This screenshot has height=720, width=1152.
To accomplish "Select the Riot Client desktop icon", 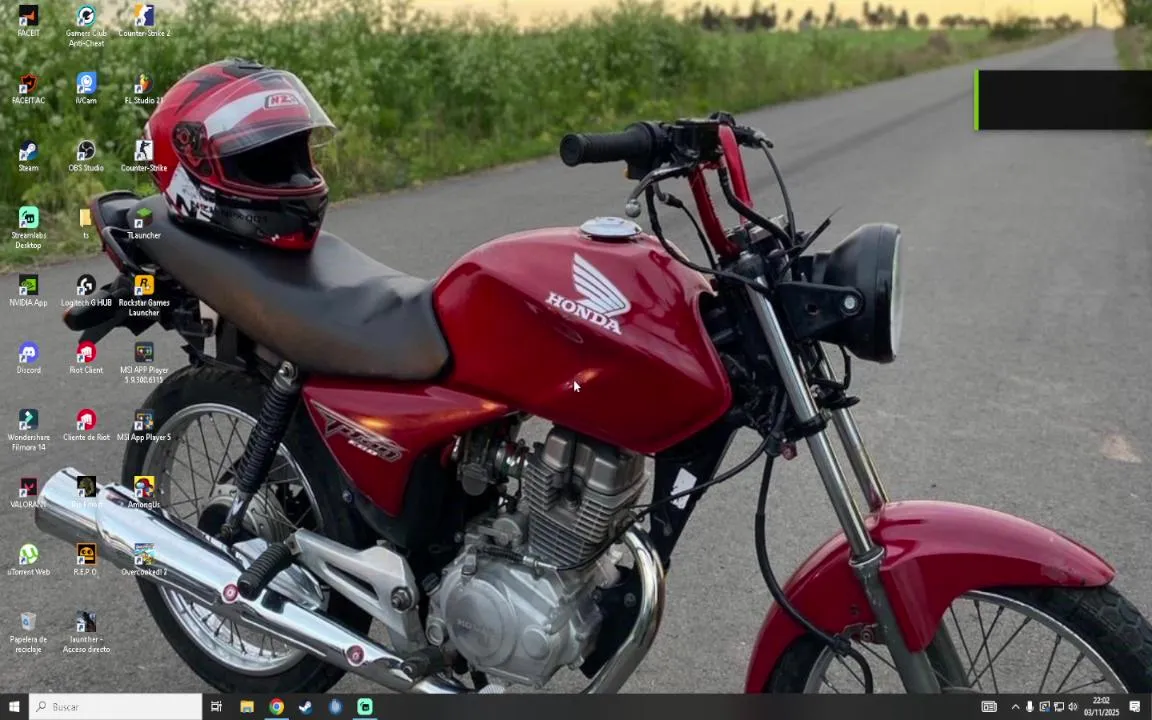I will 86,359.
